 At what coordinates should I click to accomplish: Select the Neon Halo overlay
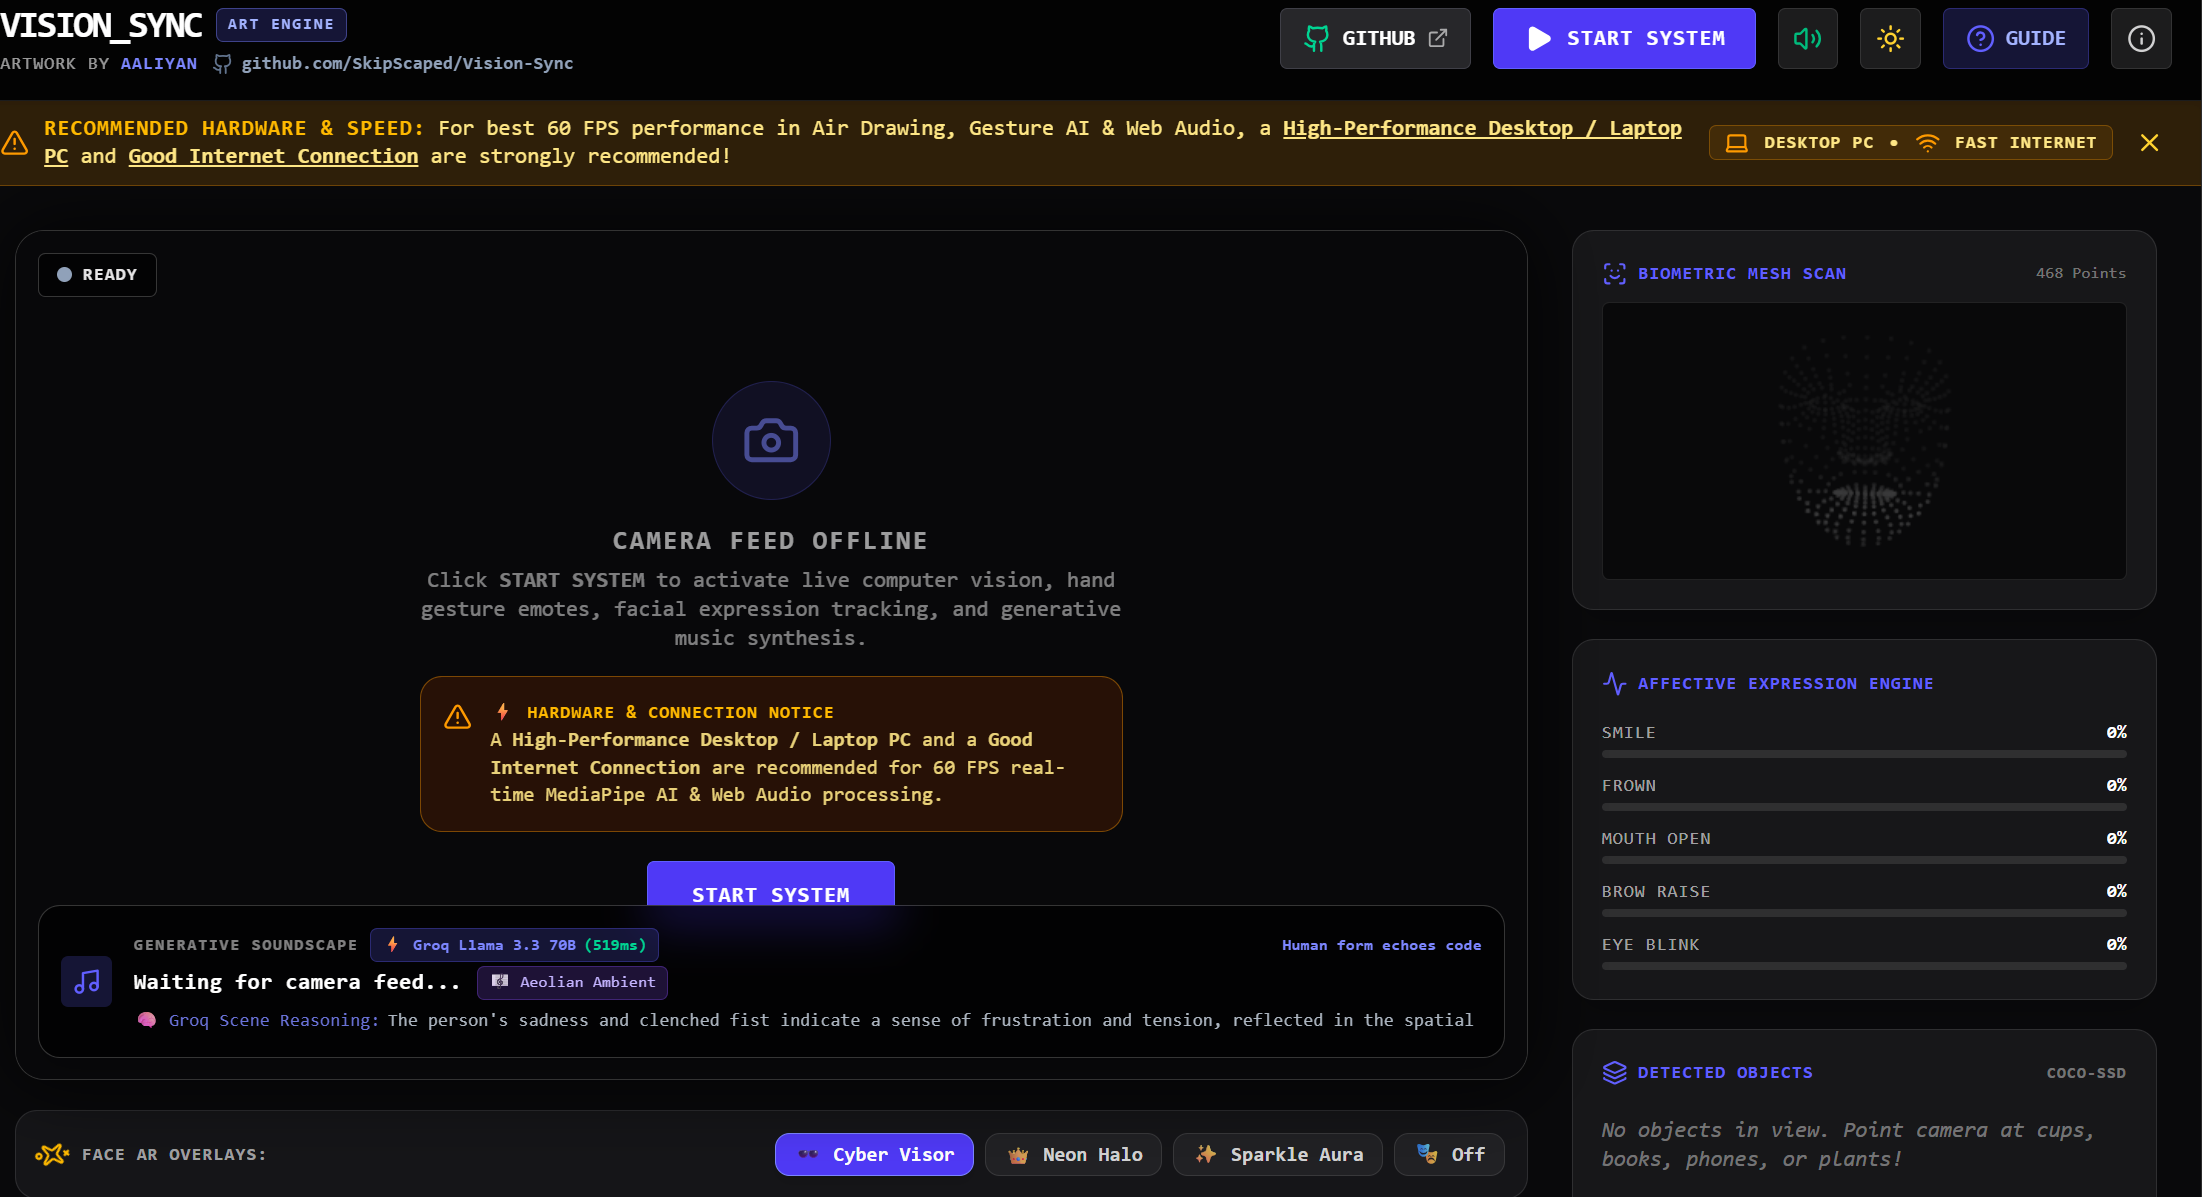1073,1154
